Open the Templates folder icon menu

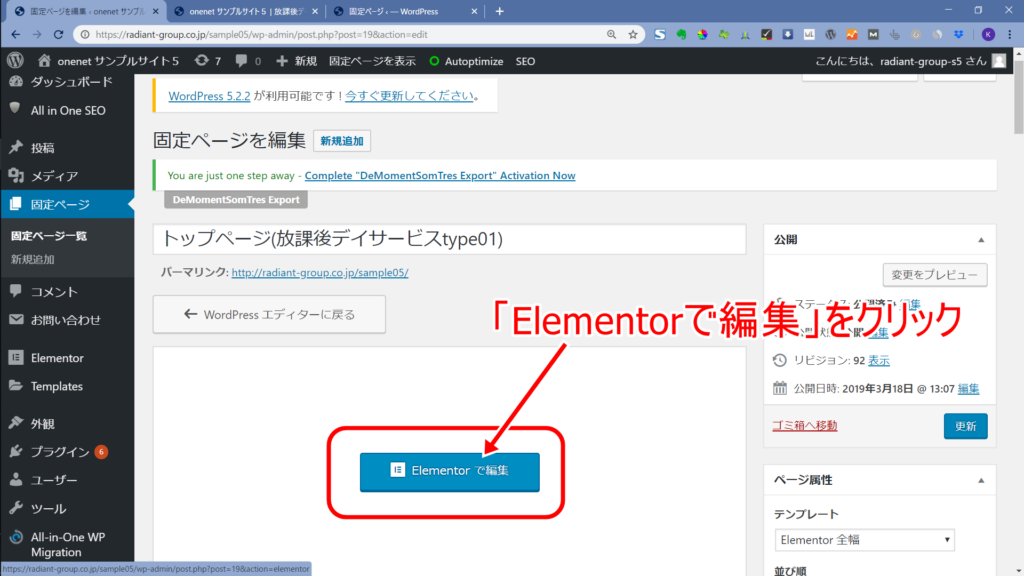tap(16, 386)
